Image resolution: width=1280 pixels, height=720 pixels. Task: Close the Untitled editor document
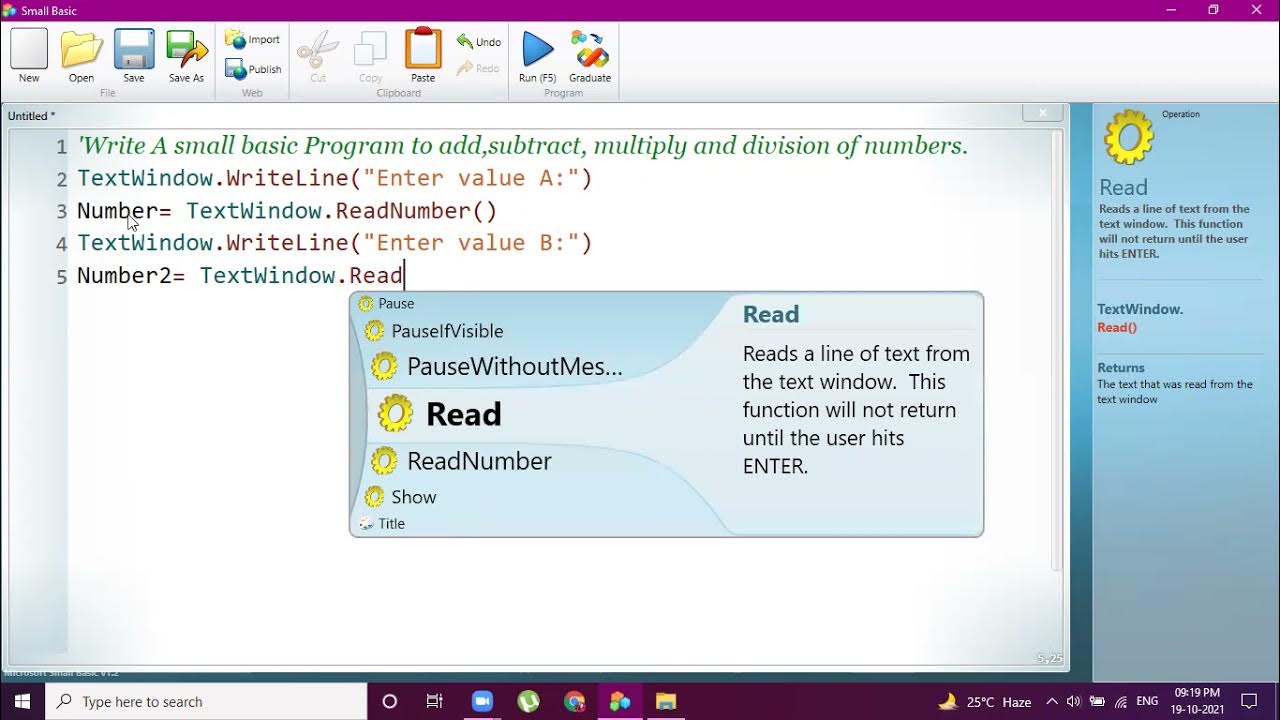1042,113
